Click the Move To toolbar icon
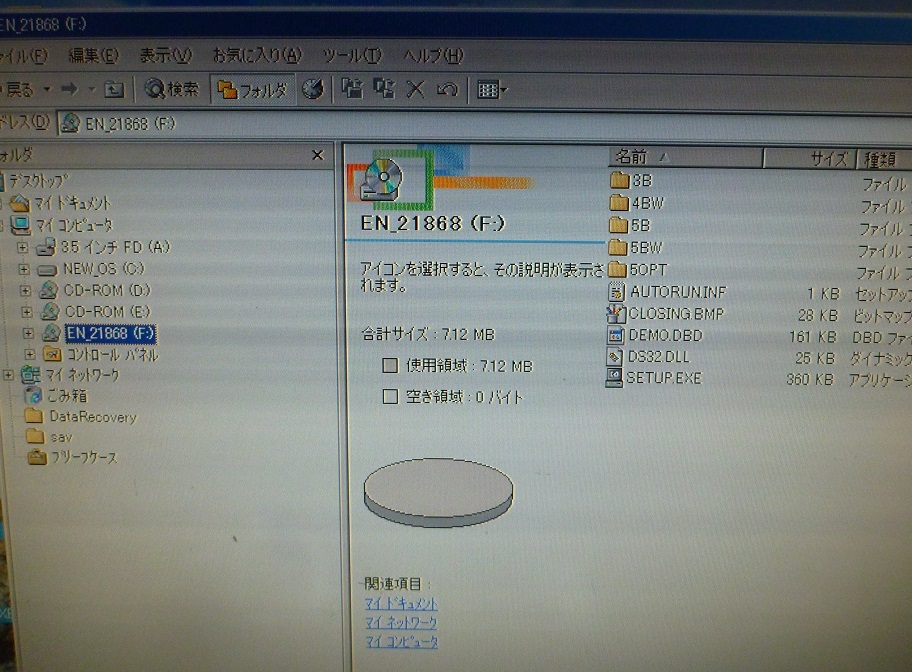 coord(350,88)
